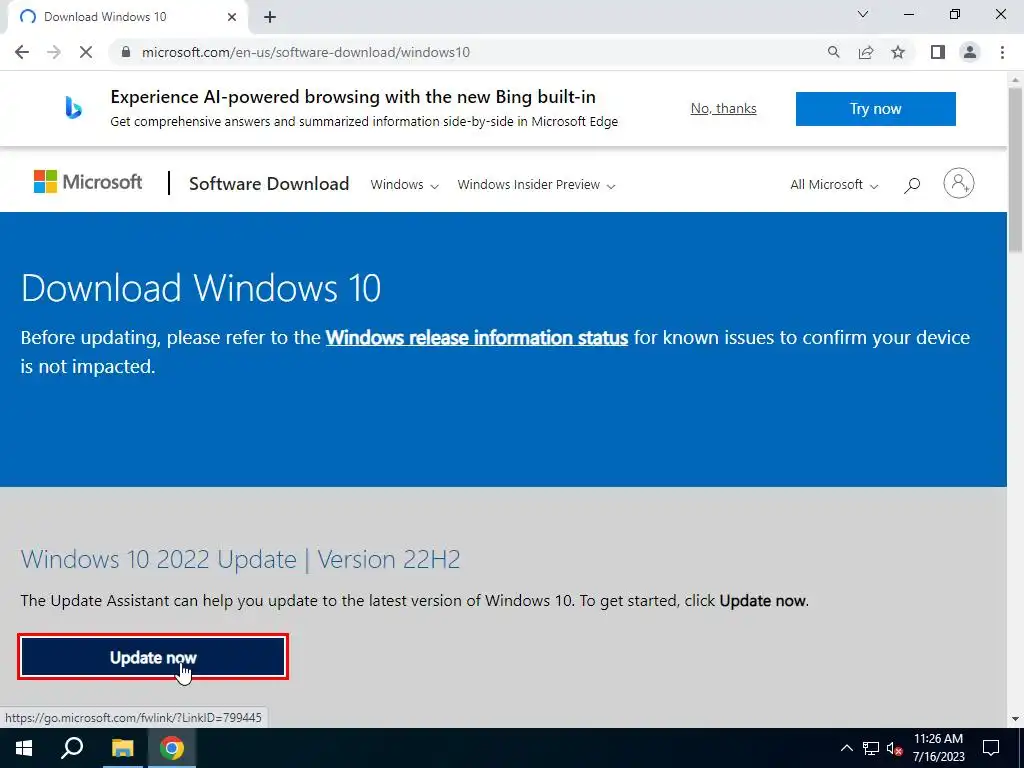
Task: Click the Microsoft logo
Action: pyautogui.click(x=88, y=182)
